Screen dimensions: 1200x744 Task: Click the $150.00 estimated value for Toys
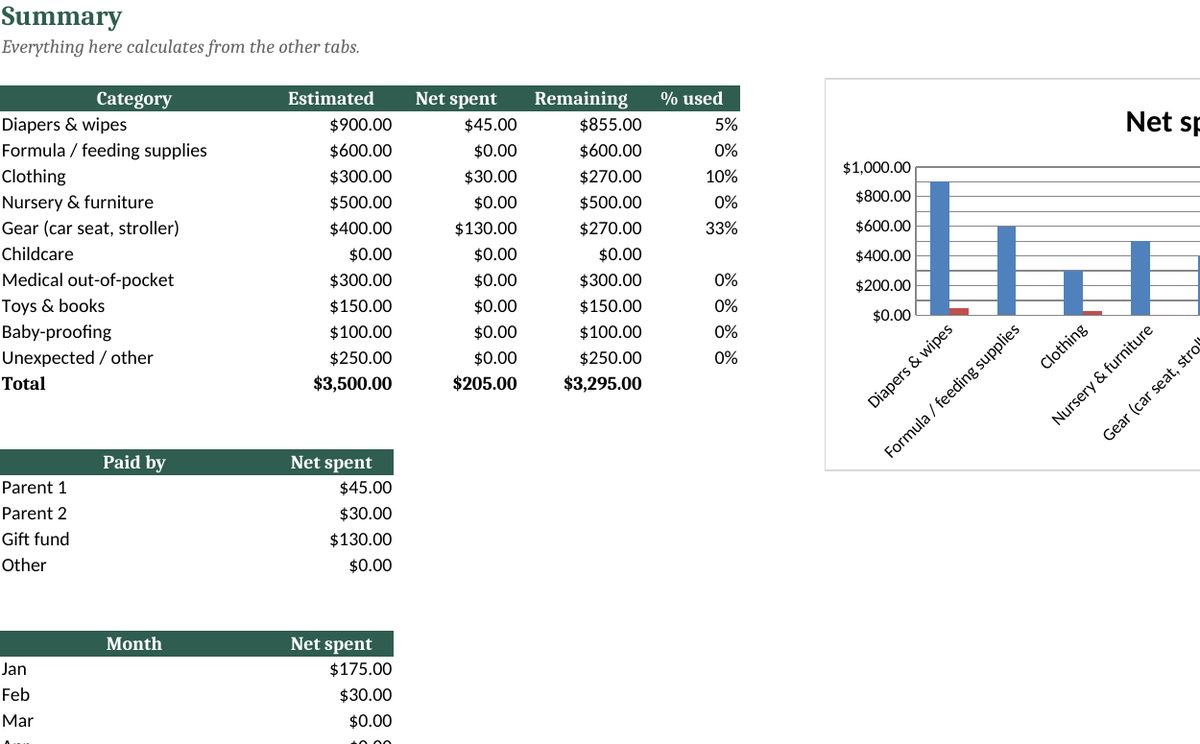[x=361, y=307]
